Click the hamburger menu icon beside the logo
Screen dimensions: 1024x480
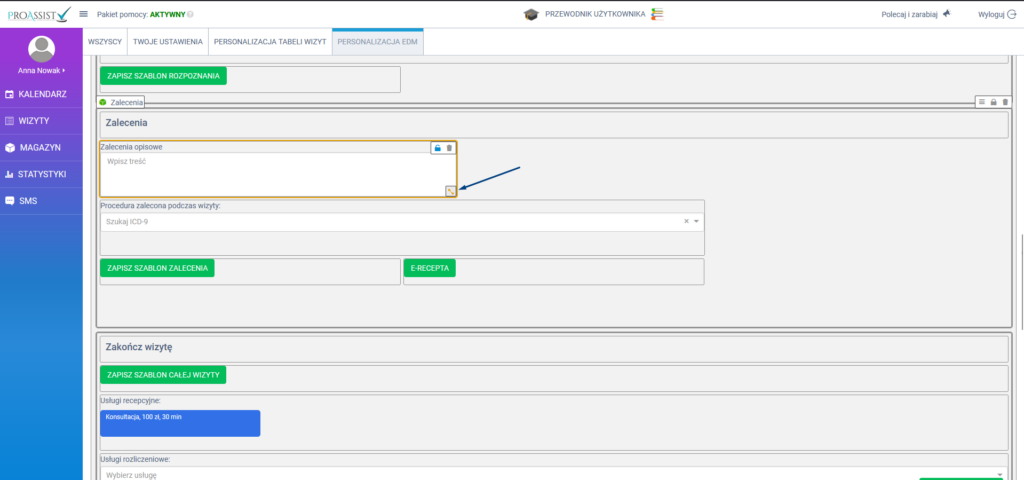coord(84,14)
